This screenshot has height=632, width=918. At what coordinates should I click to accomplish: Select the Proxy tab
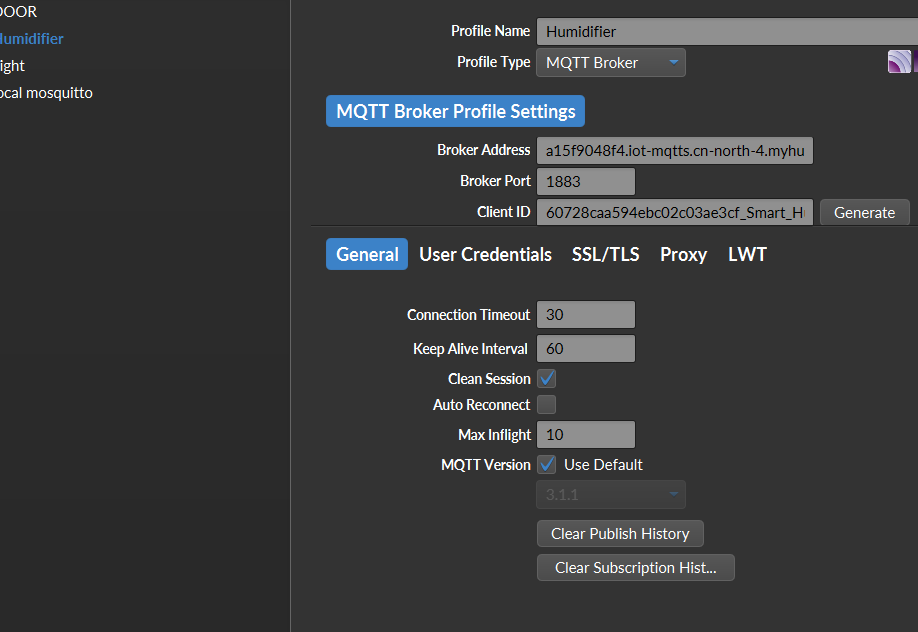[x=683, y=255]
